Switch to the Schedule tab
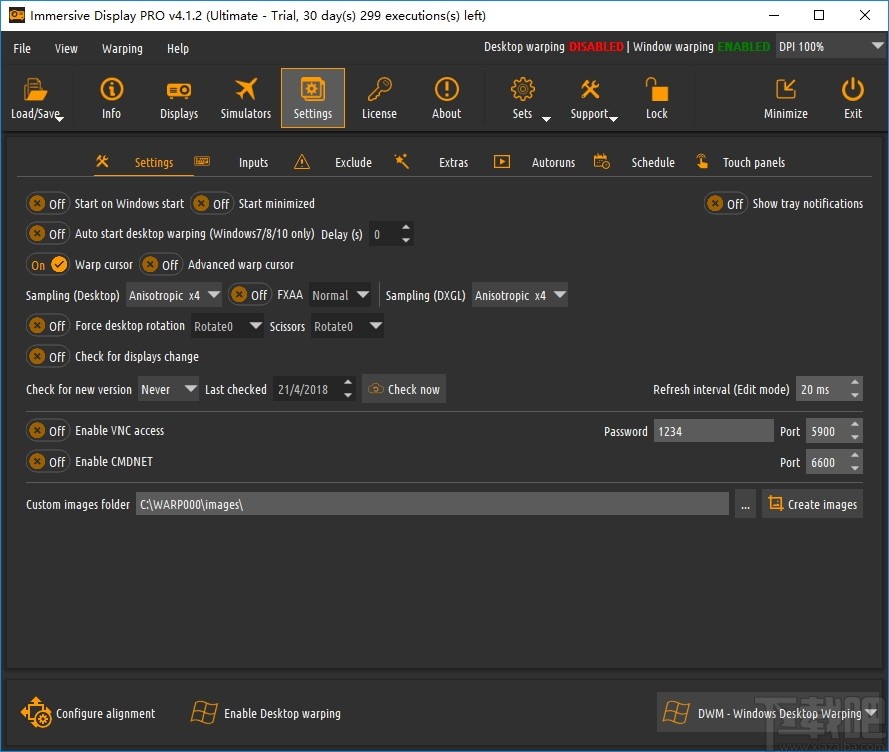 (x=653, y=162)
